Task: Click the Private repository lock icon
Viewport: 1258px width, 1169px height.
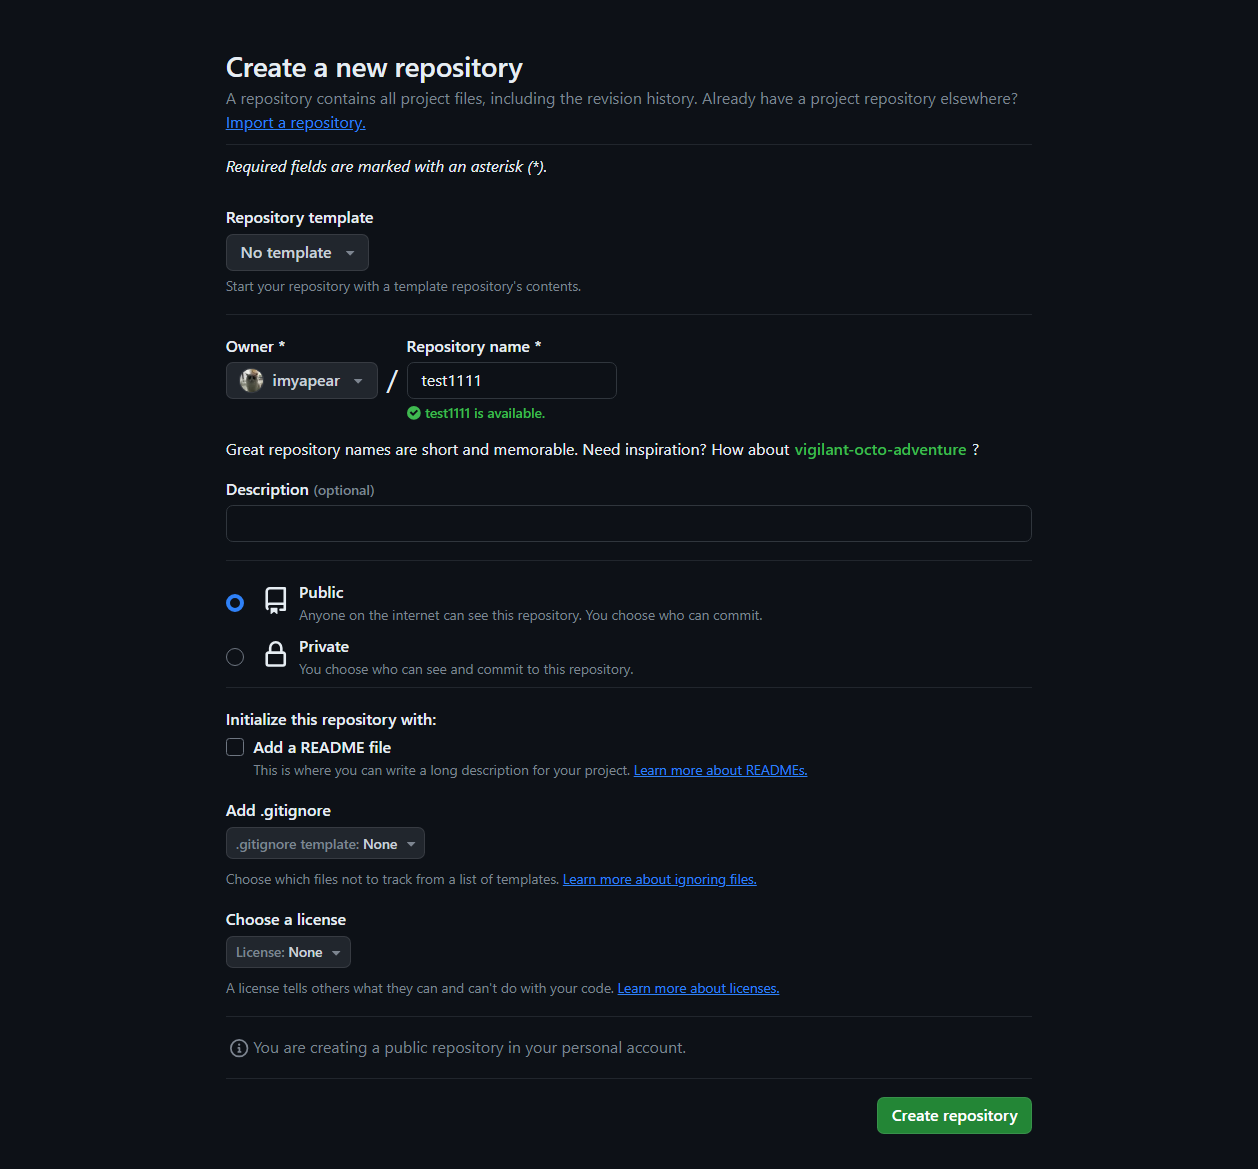Action: tap(275, 654)
